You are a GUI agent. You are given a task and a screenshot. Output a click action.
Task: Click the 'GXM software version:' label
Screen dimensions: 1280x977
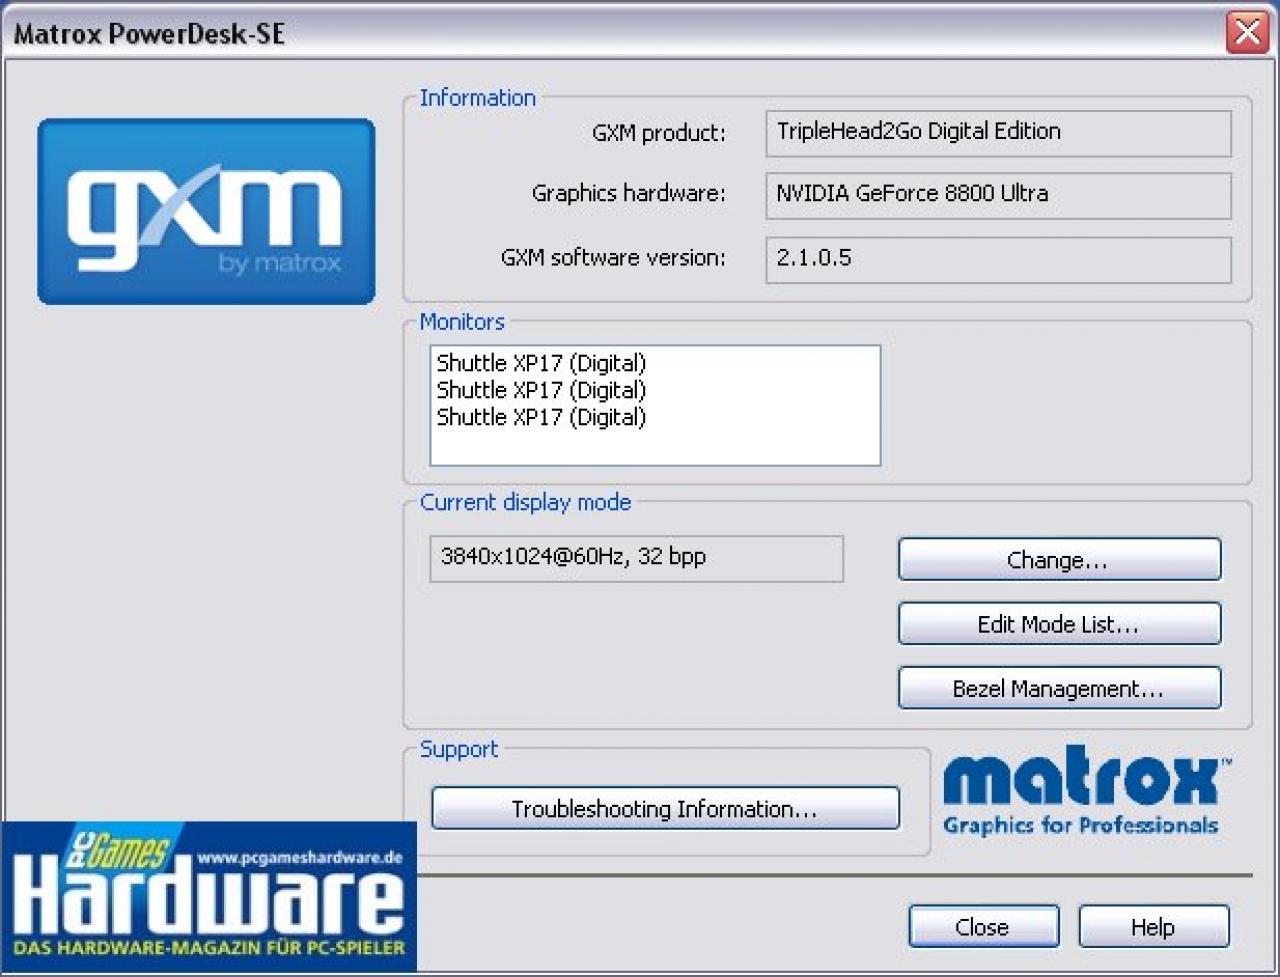[x=613, y=258]
